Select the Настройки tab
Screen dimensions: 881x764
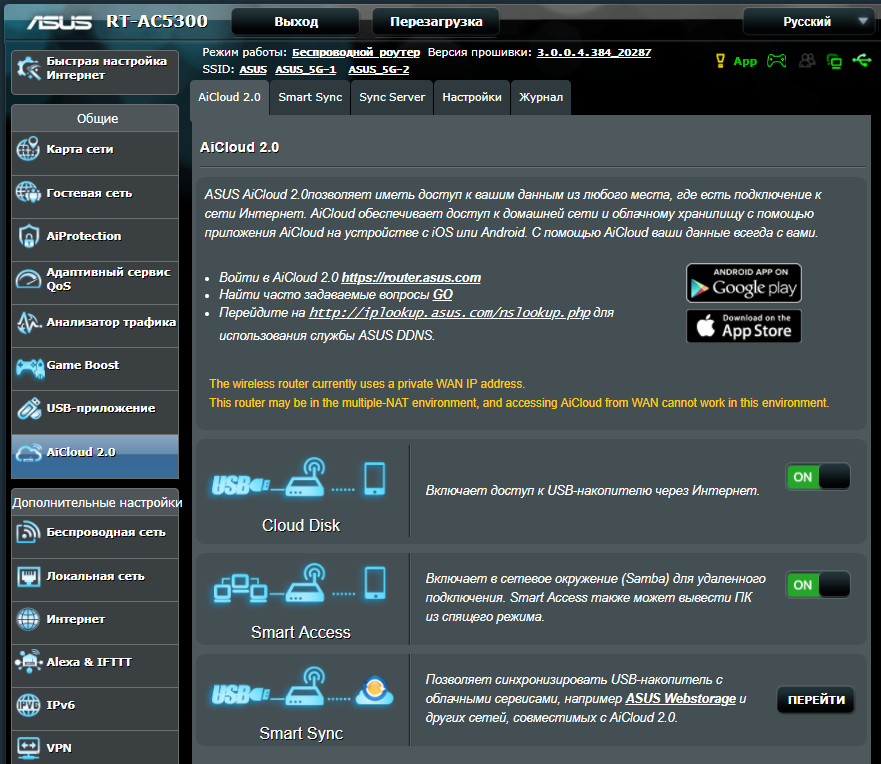pyautogui.click(x=471, y=97)
